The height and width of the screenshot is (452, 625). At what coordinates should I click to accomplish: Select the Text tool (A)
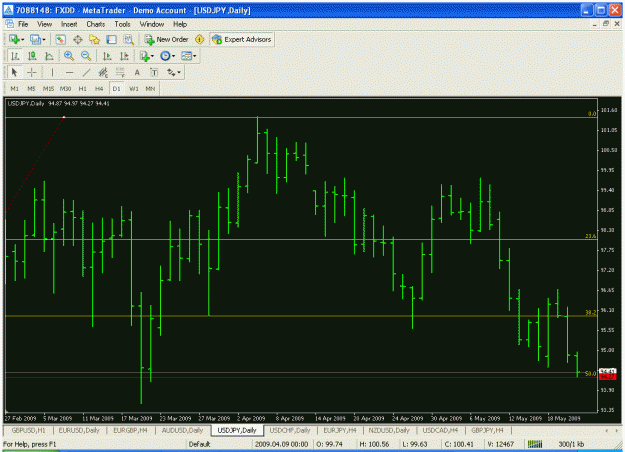click(137, 73)
